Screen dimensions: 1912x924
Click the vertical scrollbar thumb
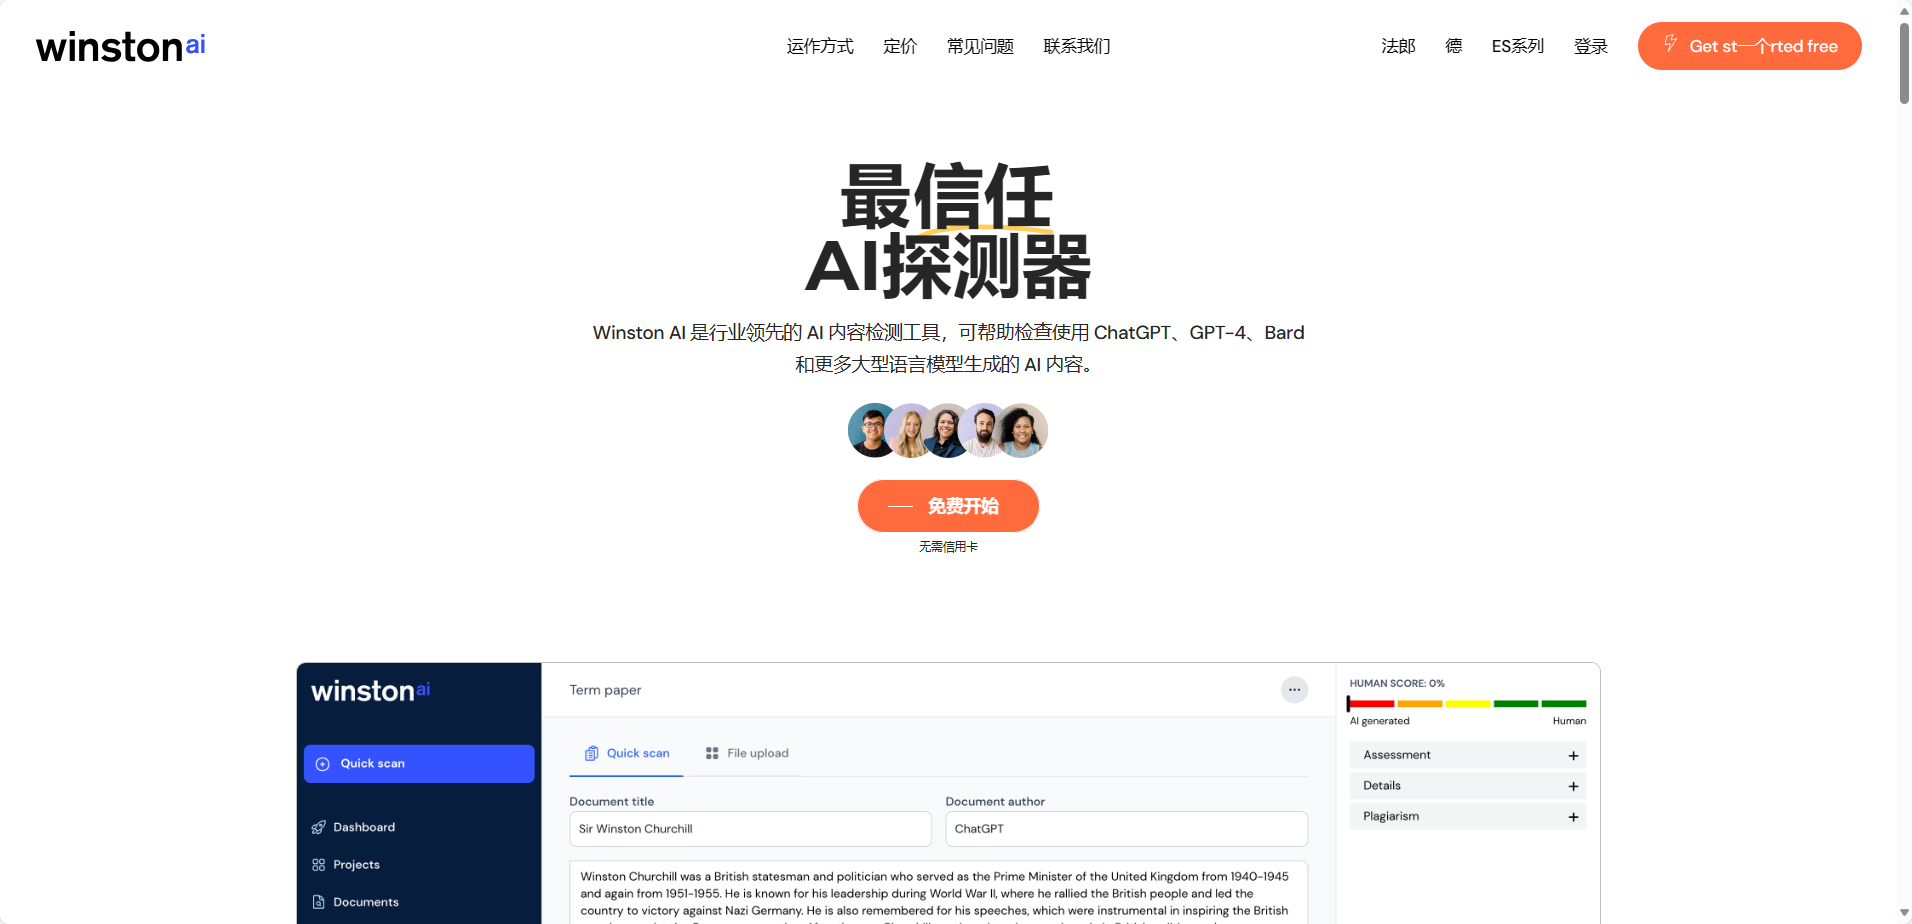point(1904,62)
